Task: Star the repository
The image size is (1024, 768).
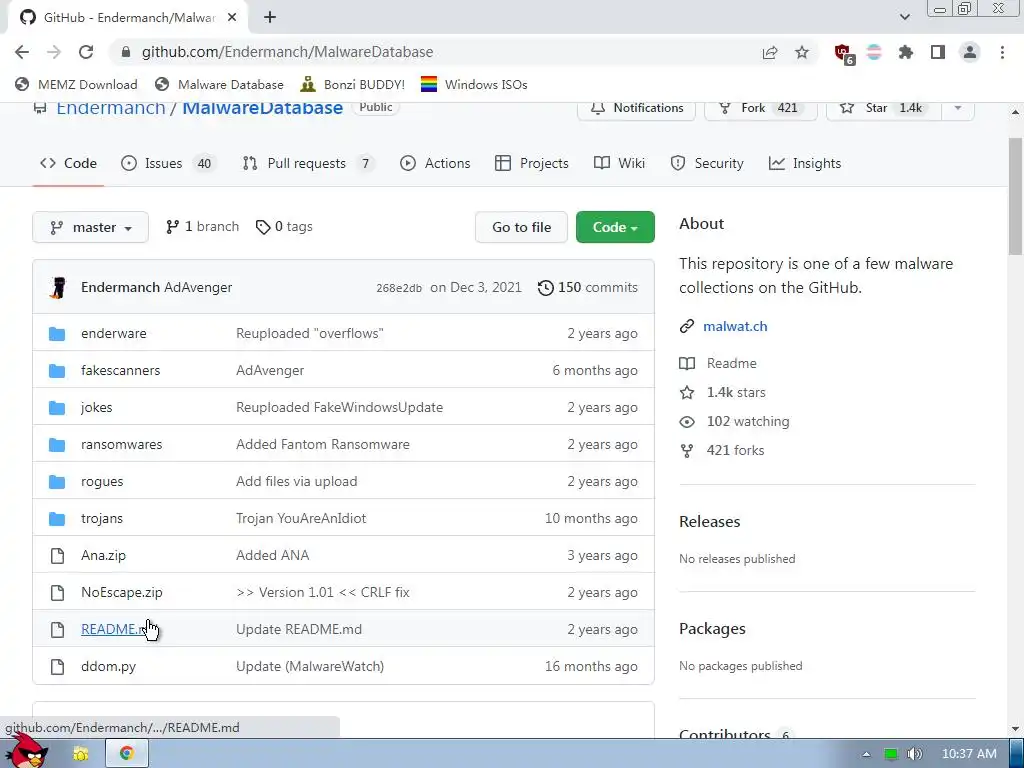Action: coord(884,110)
